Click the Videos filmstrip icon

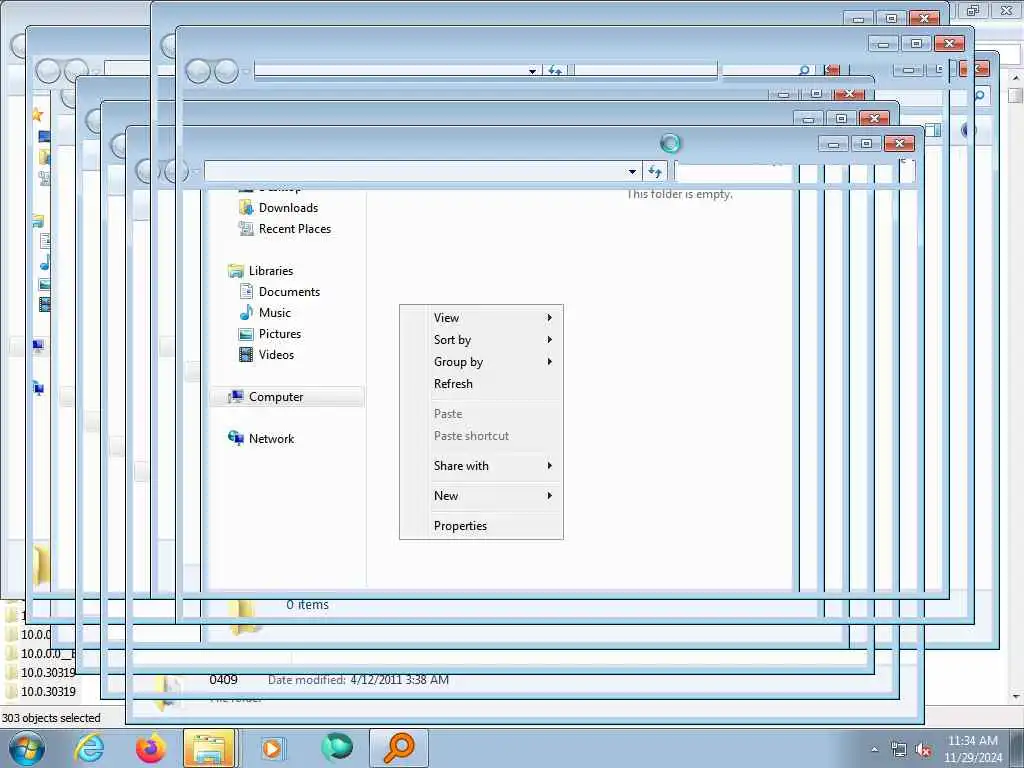pos(246,355)
